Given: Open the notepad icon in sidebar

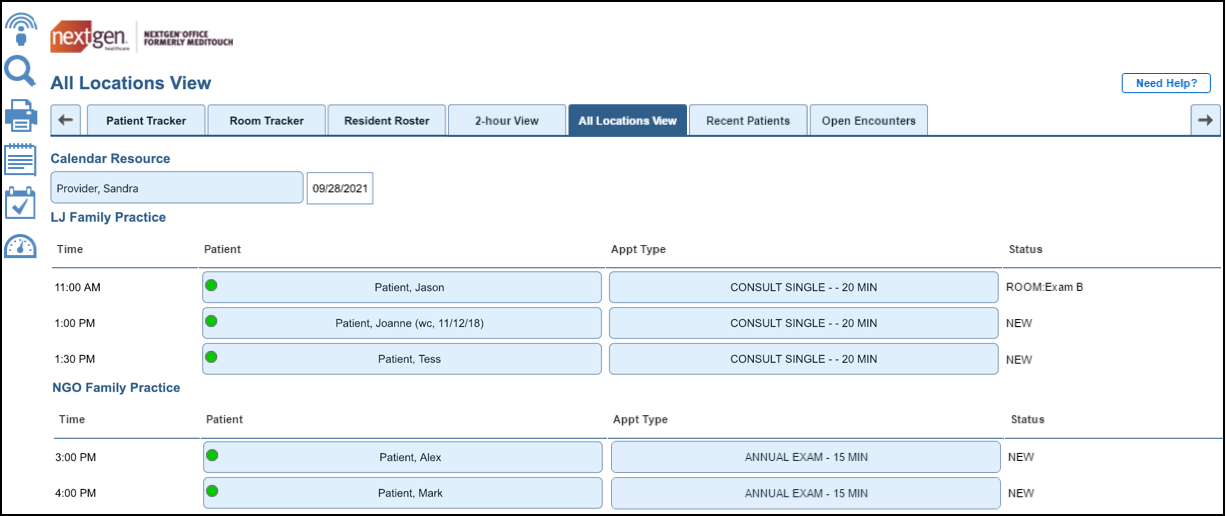Looking at the screenshot, I should click(21, 160).
